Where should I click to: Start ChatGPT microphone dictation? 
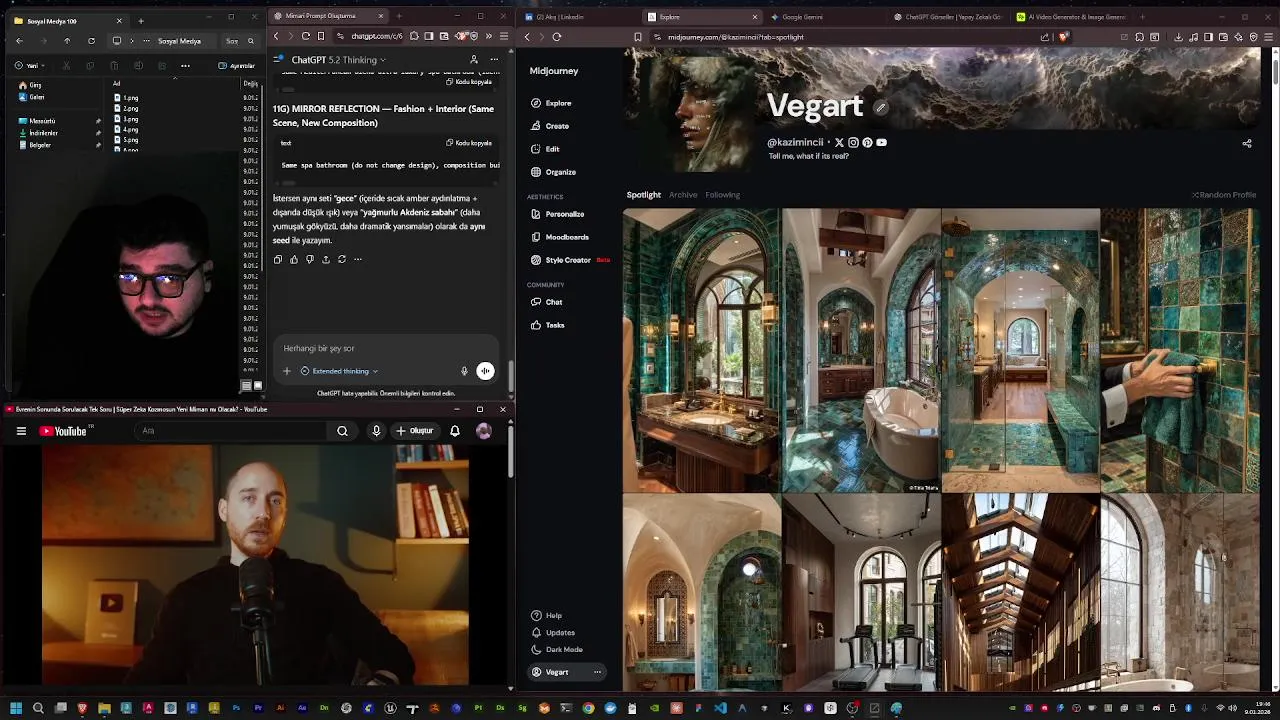tap(464, 371)
